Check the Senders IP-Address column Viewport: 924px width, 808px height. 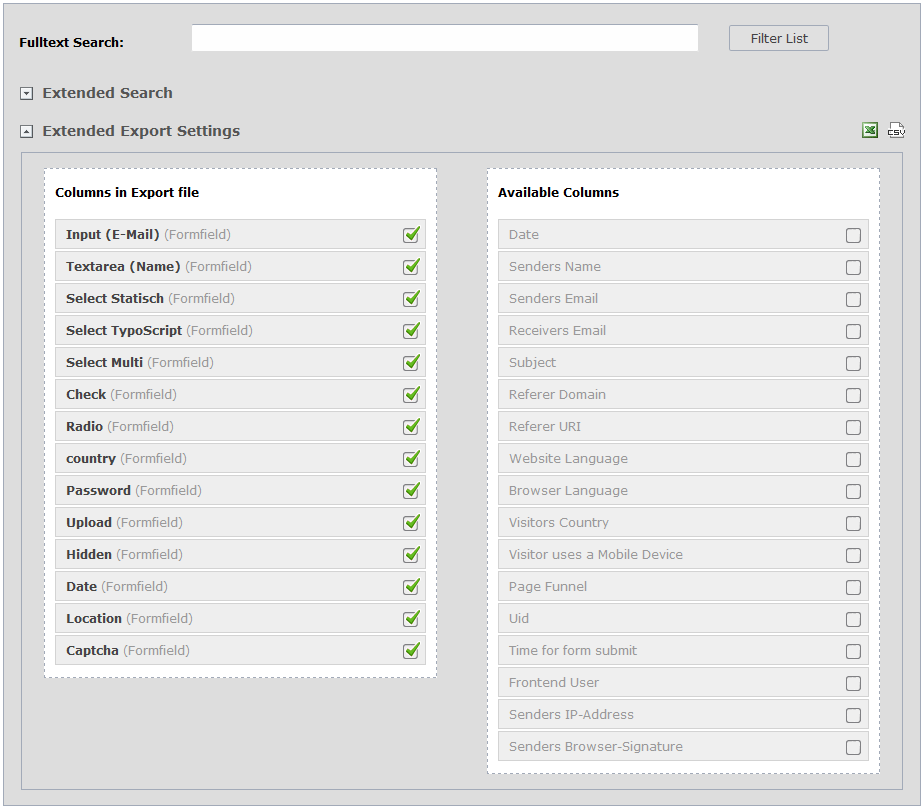pos(853,715)
